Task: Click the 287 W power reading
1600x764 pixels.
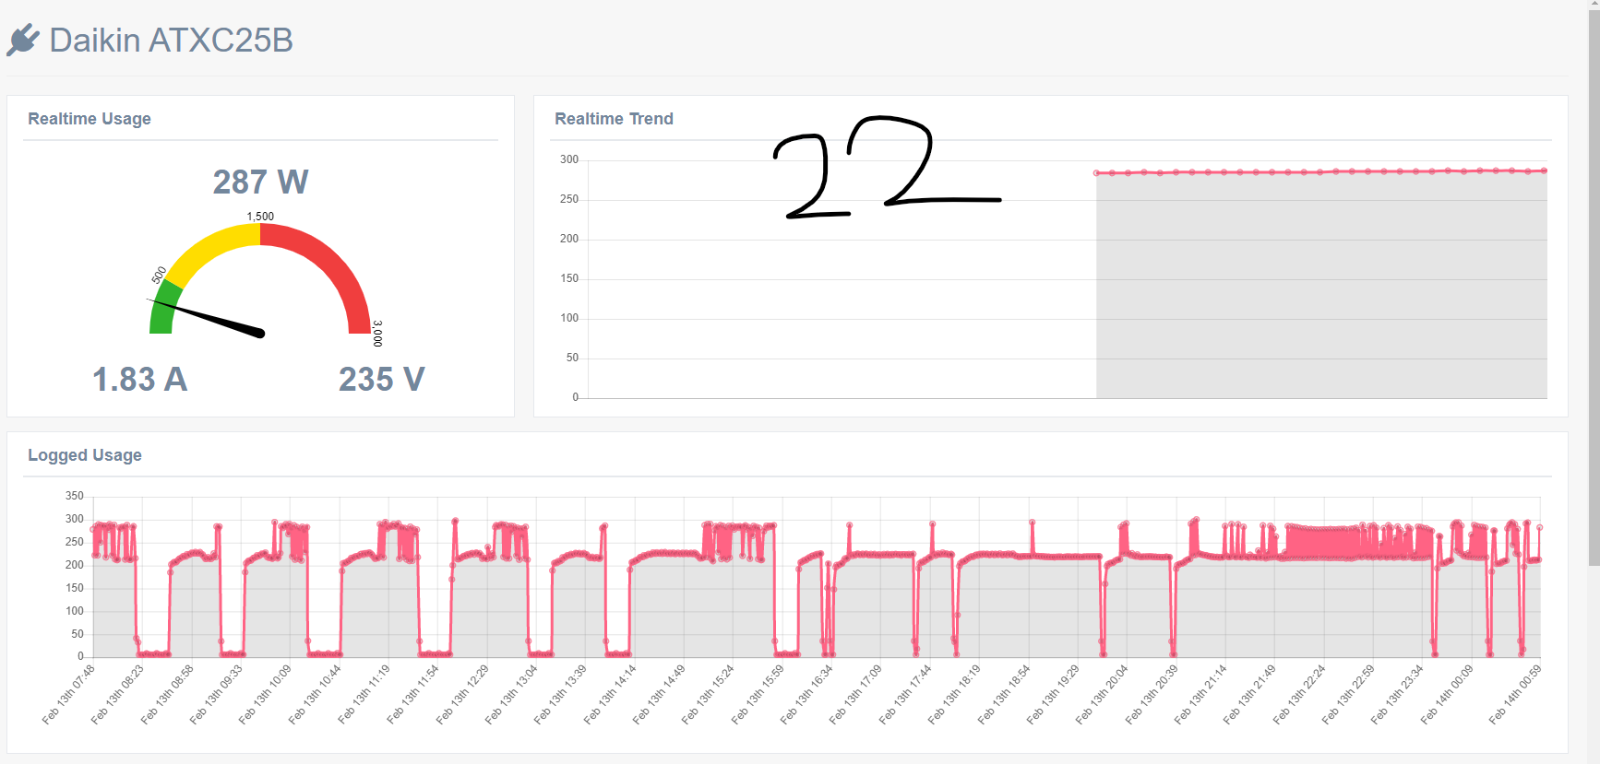Action: (x=261, y=182)
